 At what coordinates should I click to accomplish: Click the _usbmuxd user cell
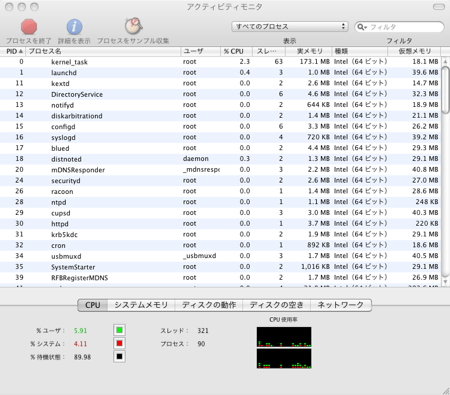(199, 256)
